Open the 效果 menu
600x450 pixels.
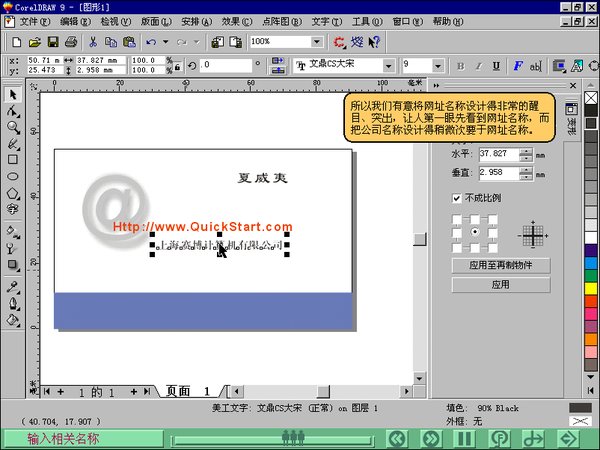coord(237,22)
